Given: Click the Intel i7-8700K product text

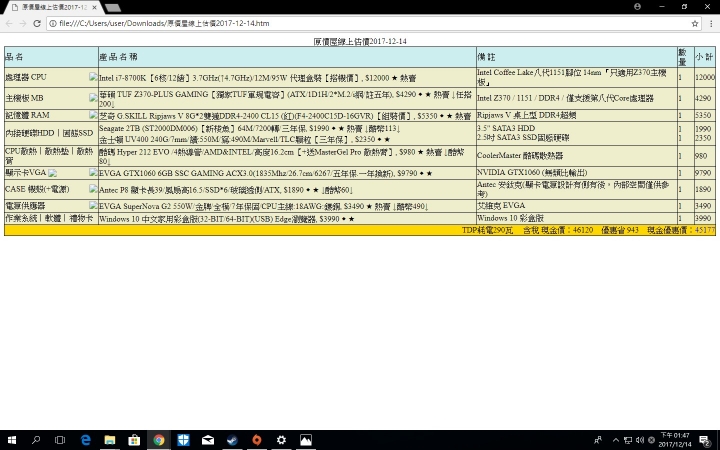Looking at the screenshot, I should point(258,78).
